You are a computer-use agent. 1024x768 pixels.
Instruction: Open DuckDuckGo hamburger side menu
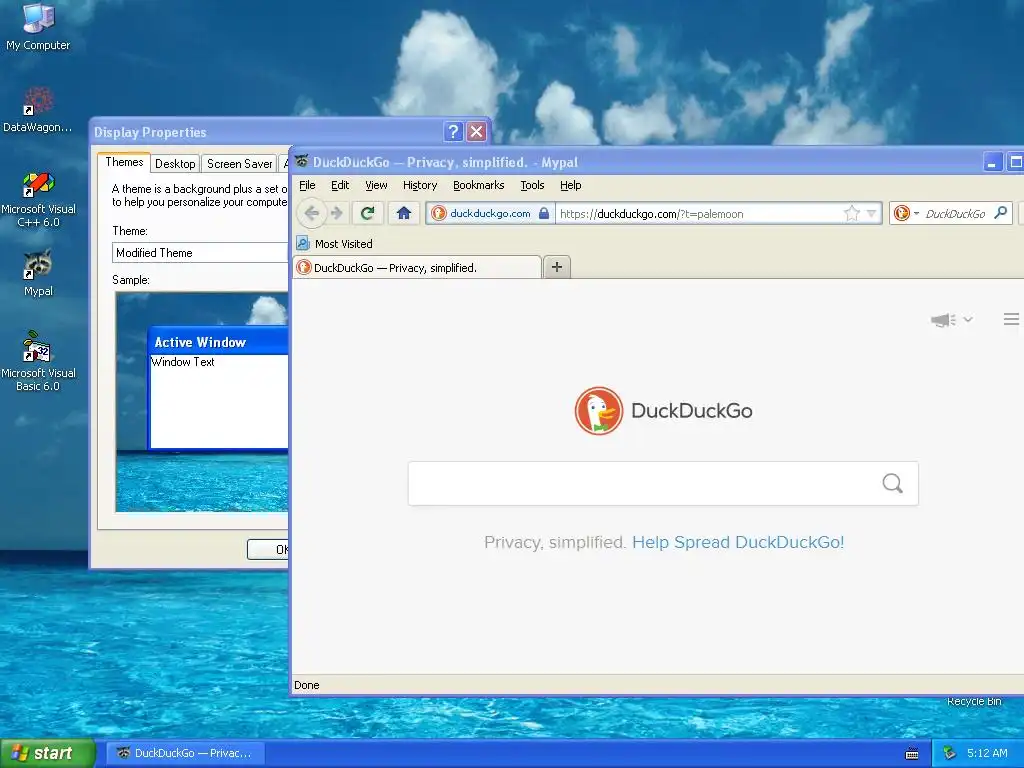(x=1011, y=319)
